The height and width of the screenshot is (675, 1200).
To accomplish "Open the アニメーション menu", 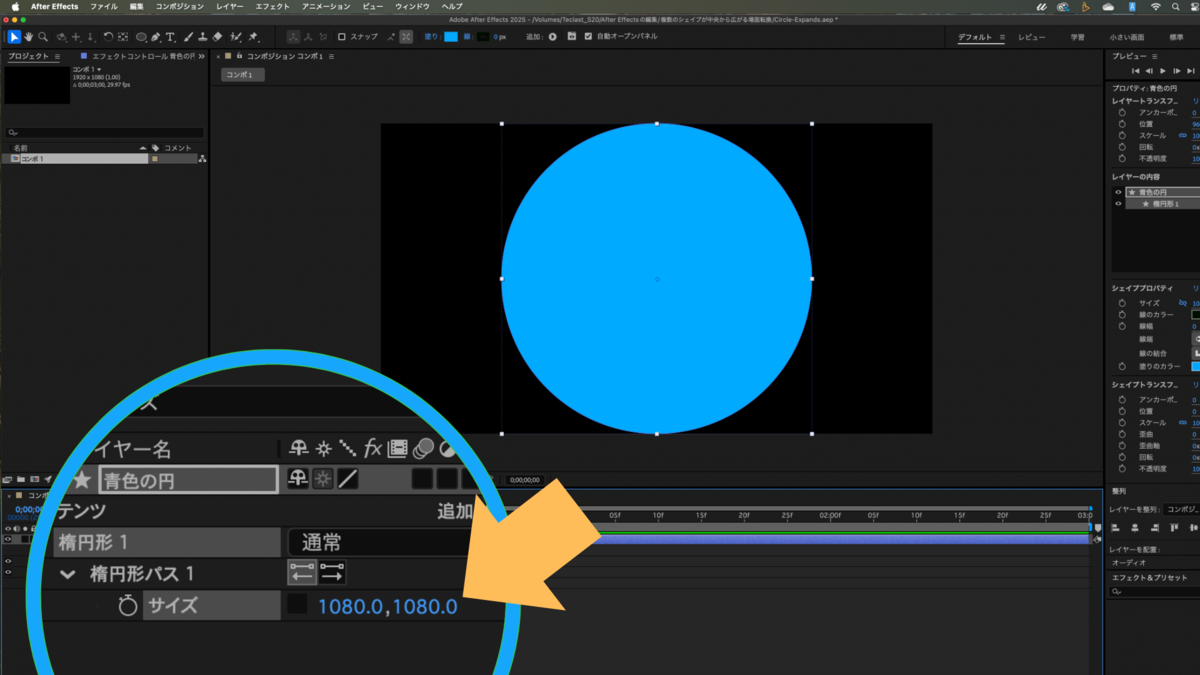I will tap(326, 6).
